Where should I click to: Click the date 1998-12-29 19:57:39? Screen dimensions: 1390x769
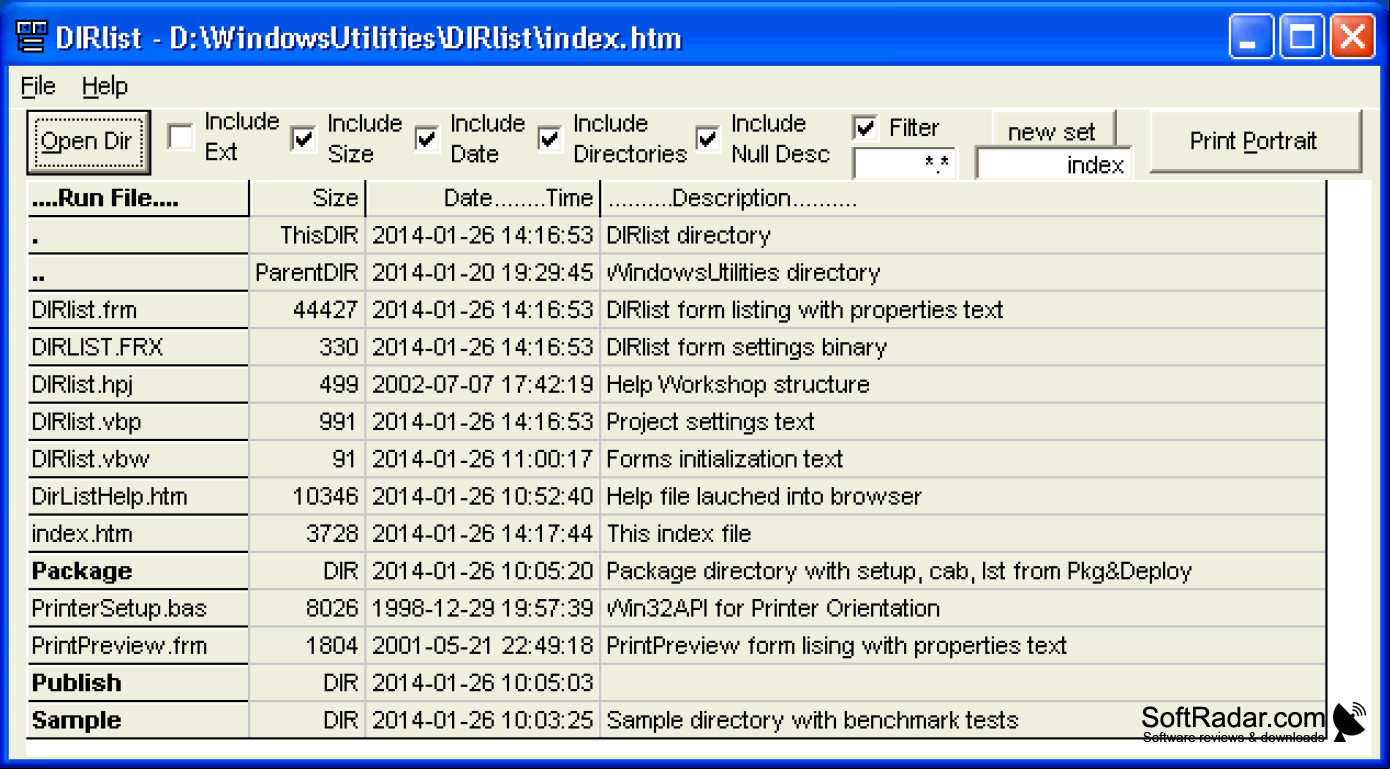click(x=483, y=608)
